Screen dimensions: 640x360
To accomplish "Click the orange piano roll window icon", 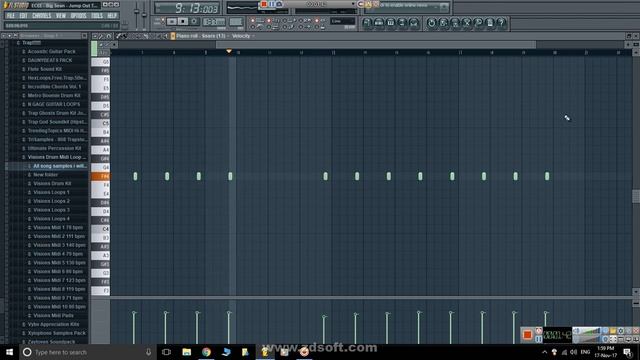I will pyautogui.click(x=173, y=36).
